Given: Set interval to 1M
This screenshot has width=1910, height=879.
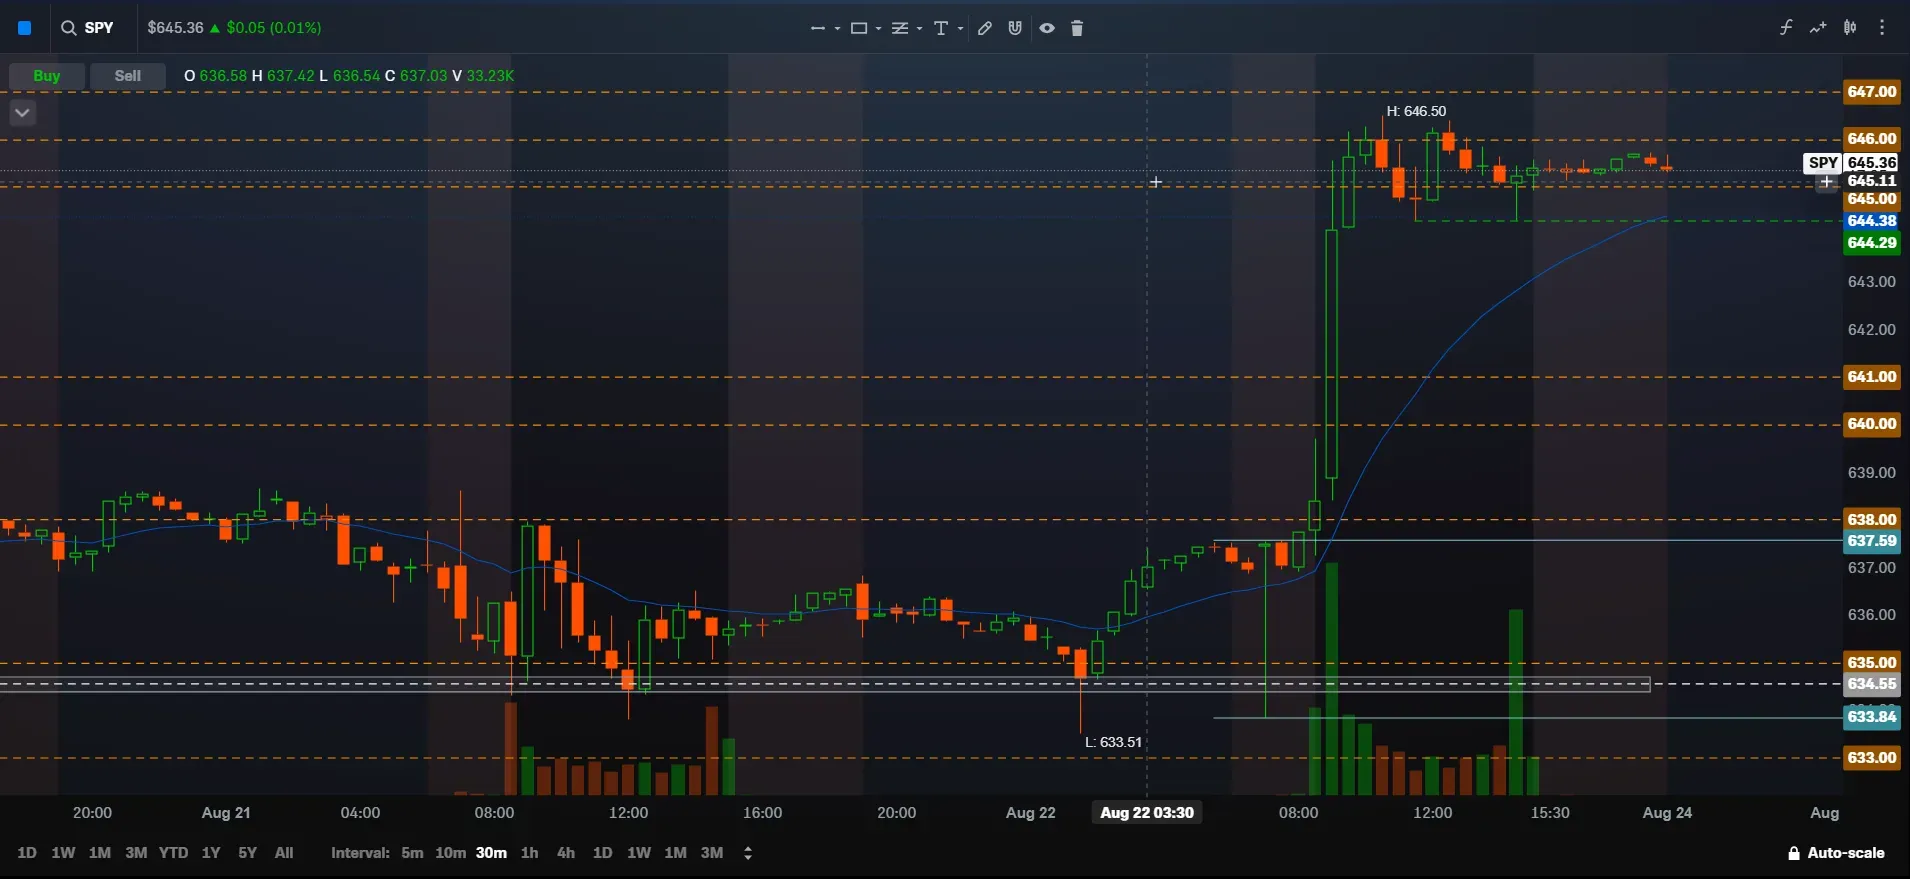Looking at the screenshot, I should coord(676,853).
